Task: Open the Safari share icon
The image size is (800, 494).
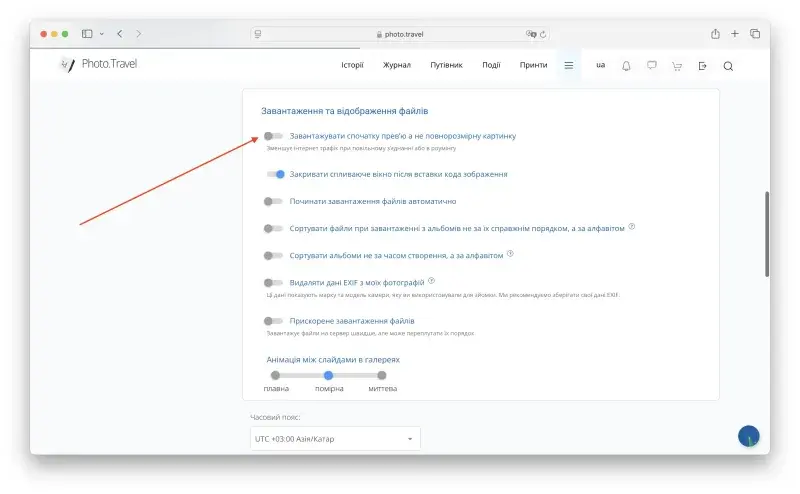Action: point(715,34)
